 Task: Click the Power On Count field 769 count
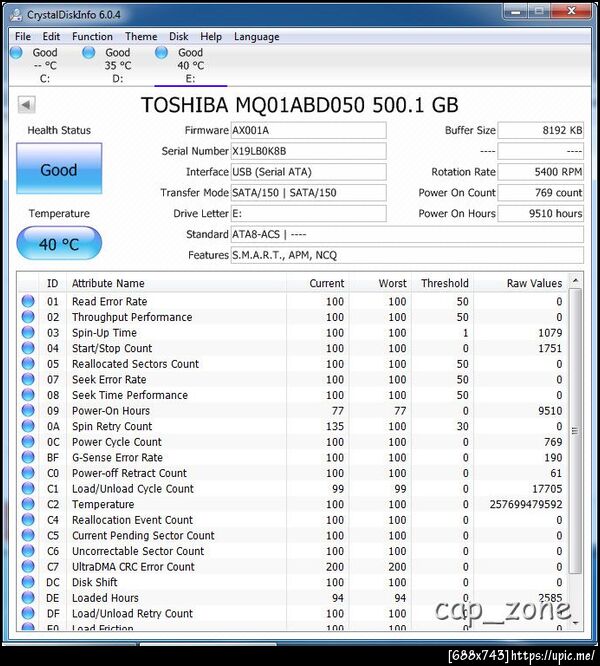pyautogui.click(x=541, y=193)
